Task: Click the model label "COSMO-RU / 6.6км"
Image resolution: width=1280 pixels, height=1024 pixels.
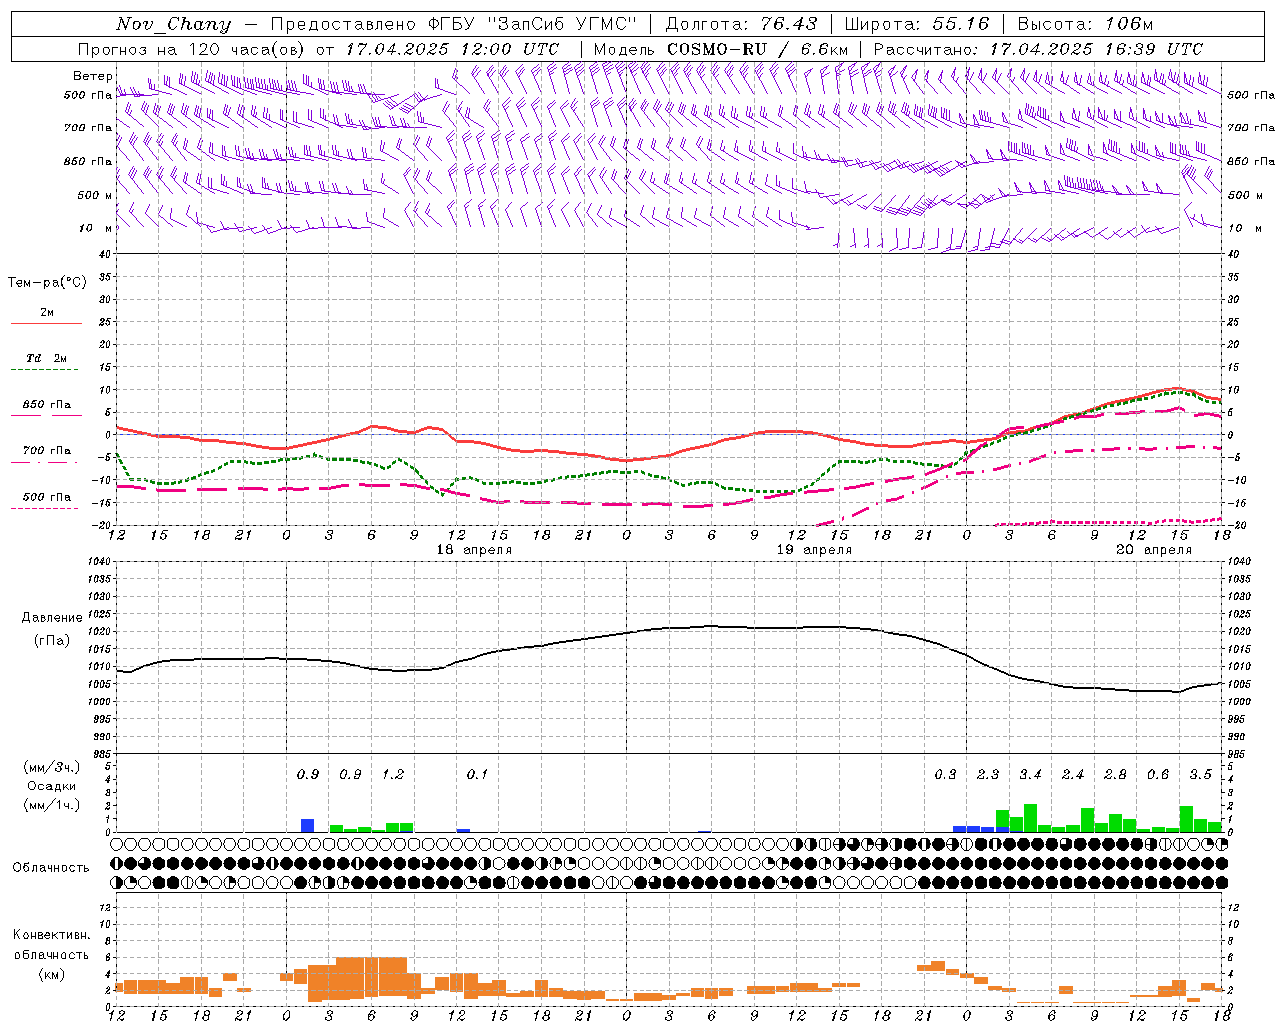Action: point(758,49)
